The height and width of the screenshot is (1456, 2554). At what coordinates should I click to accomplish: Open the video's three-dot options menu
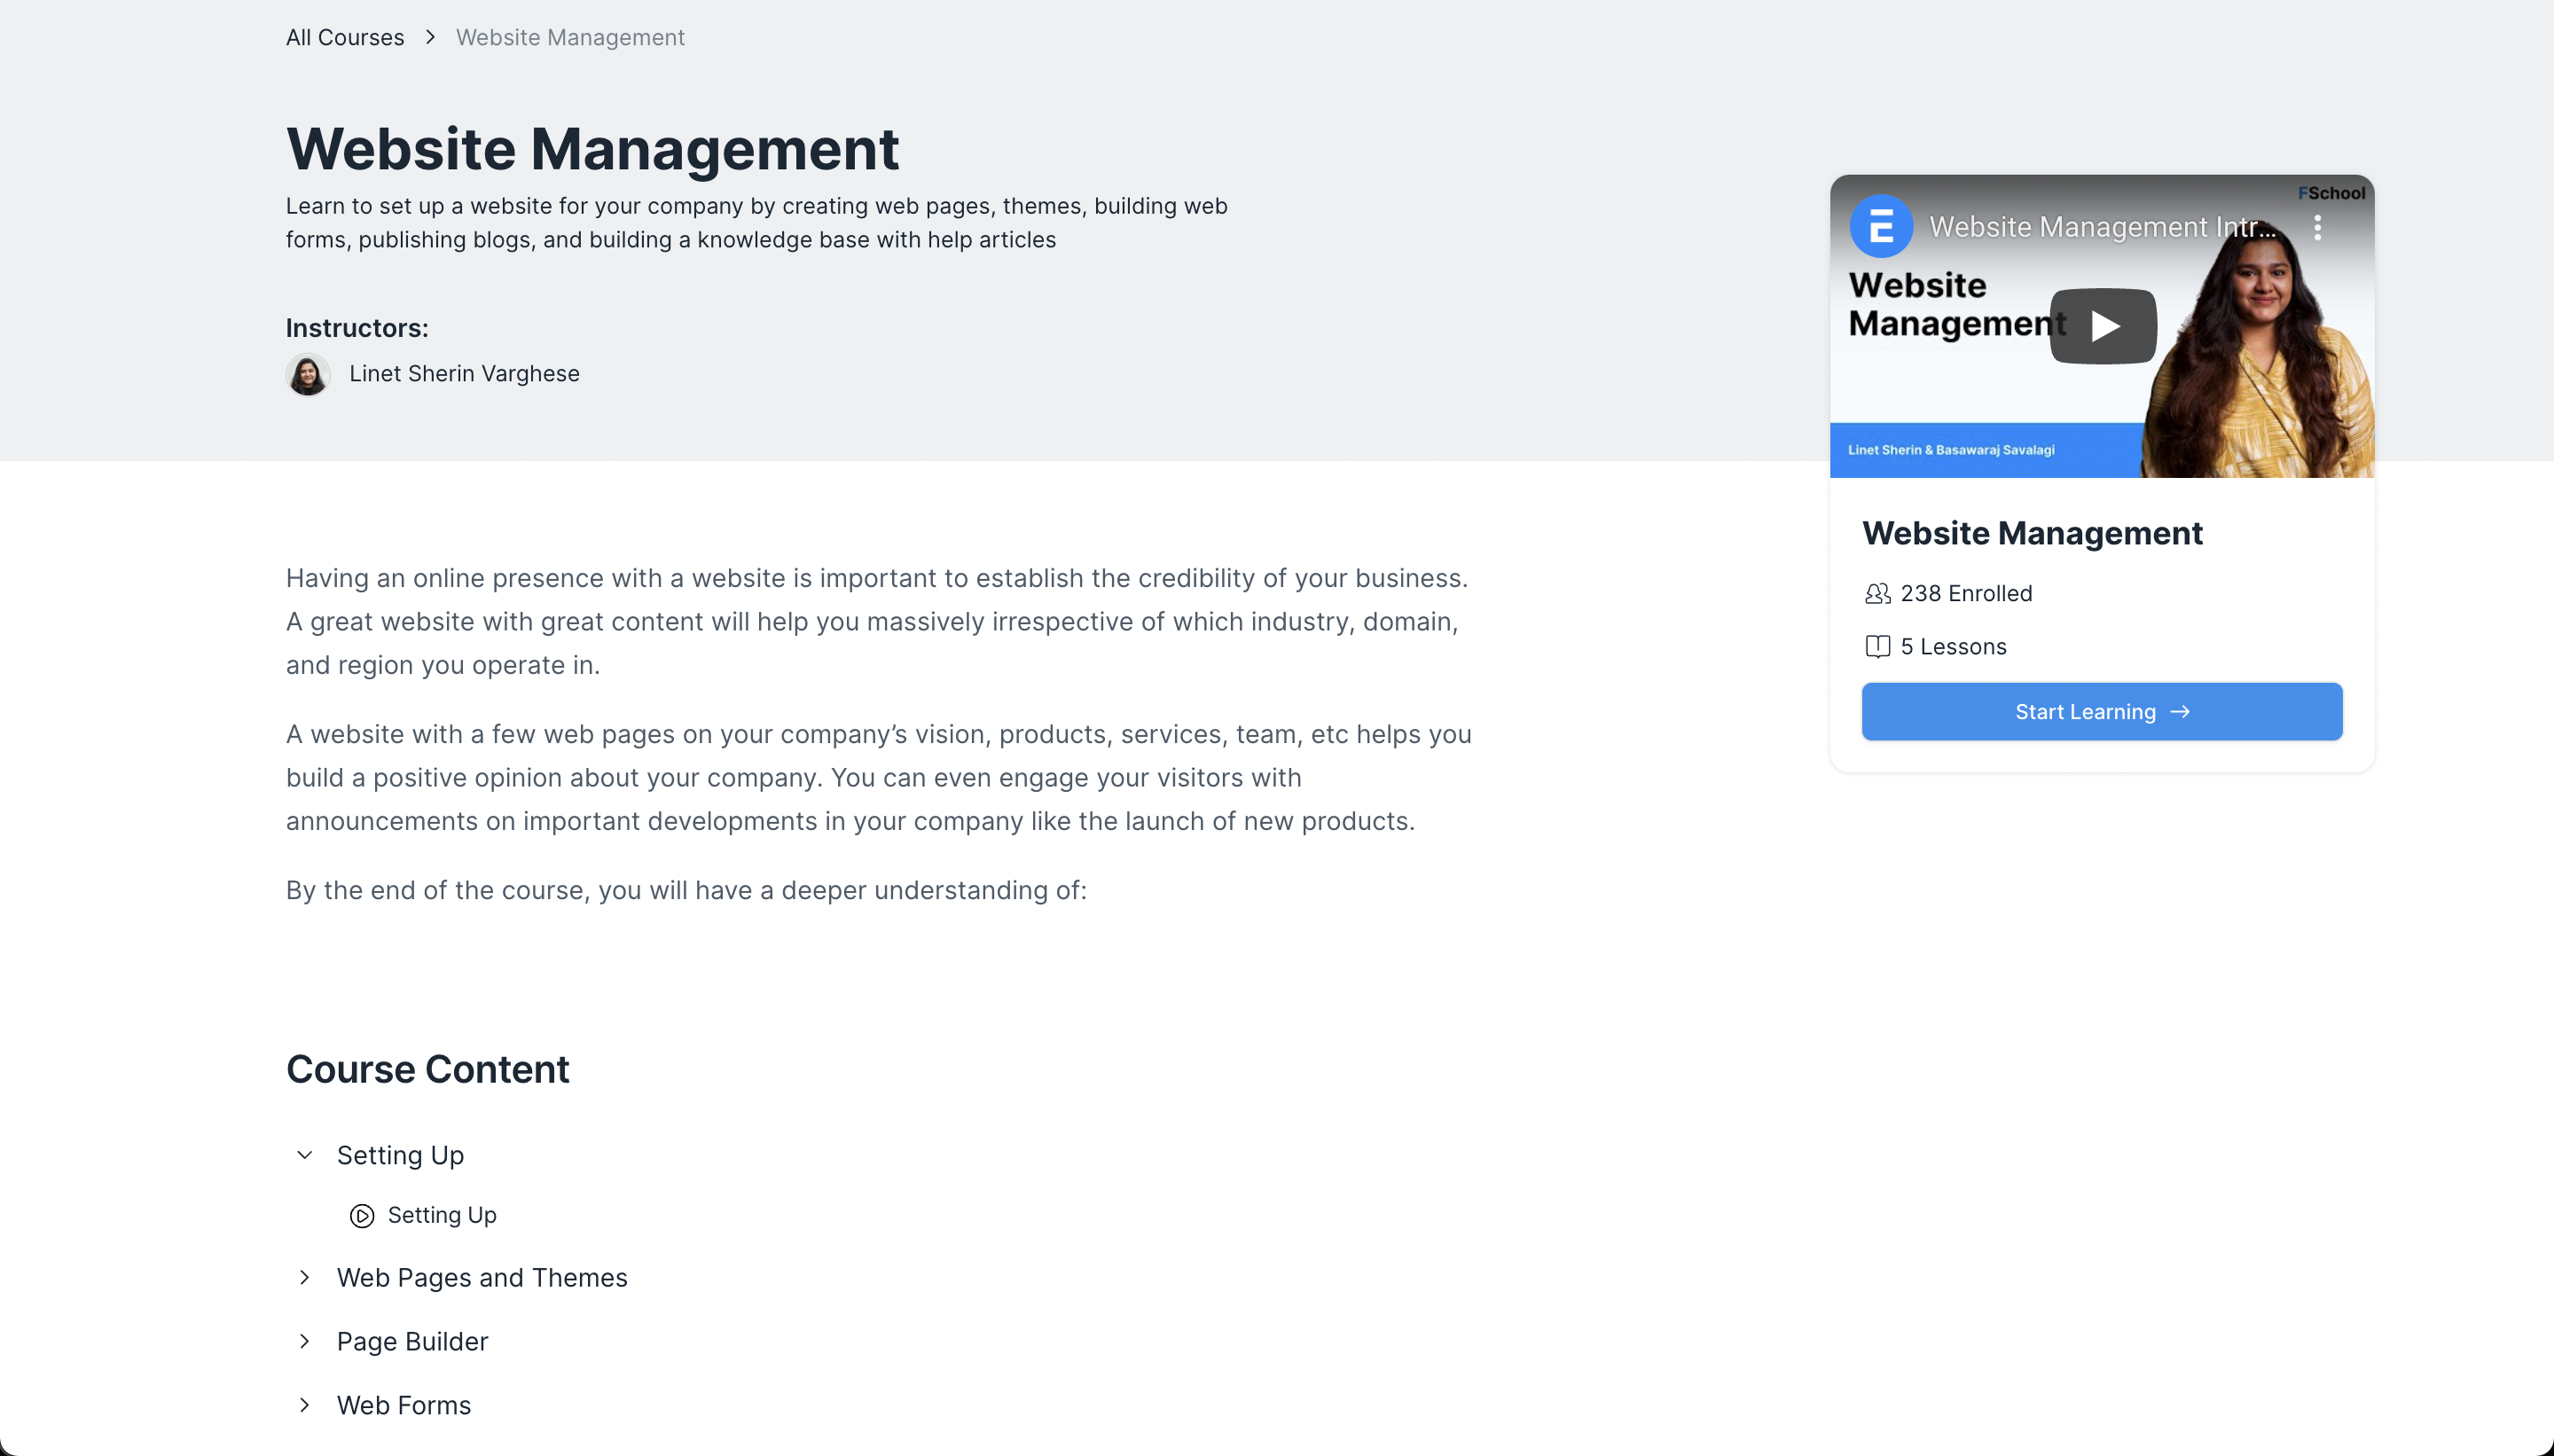pos(2317,227)
